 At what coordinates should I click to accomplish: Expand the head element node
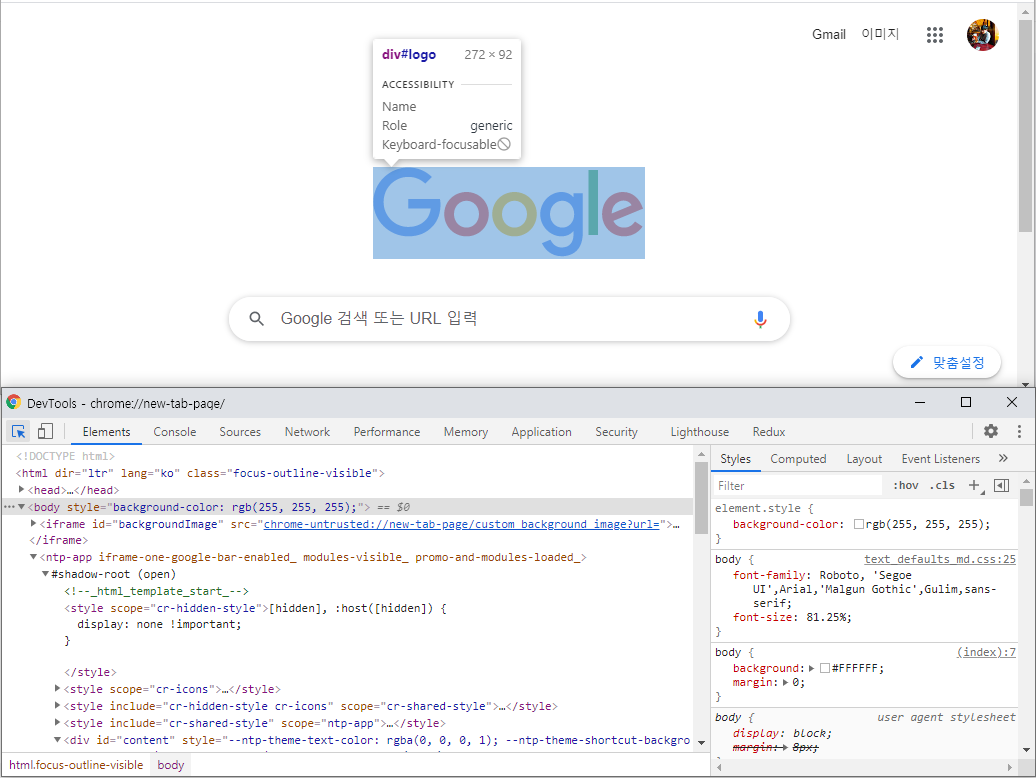pos(21,489)
